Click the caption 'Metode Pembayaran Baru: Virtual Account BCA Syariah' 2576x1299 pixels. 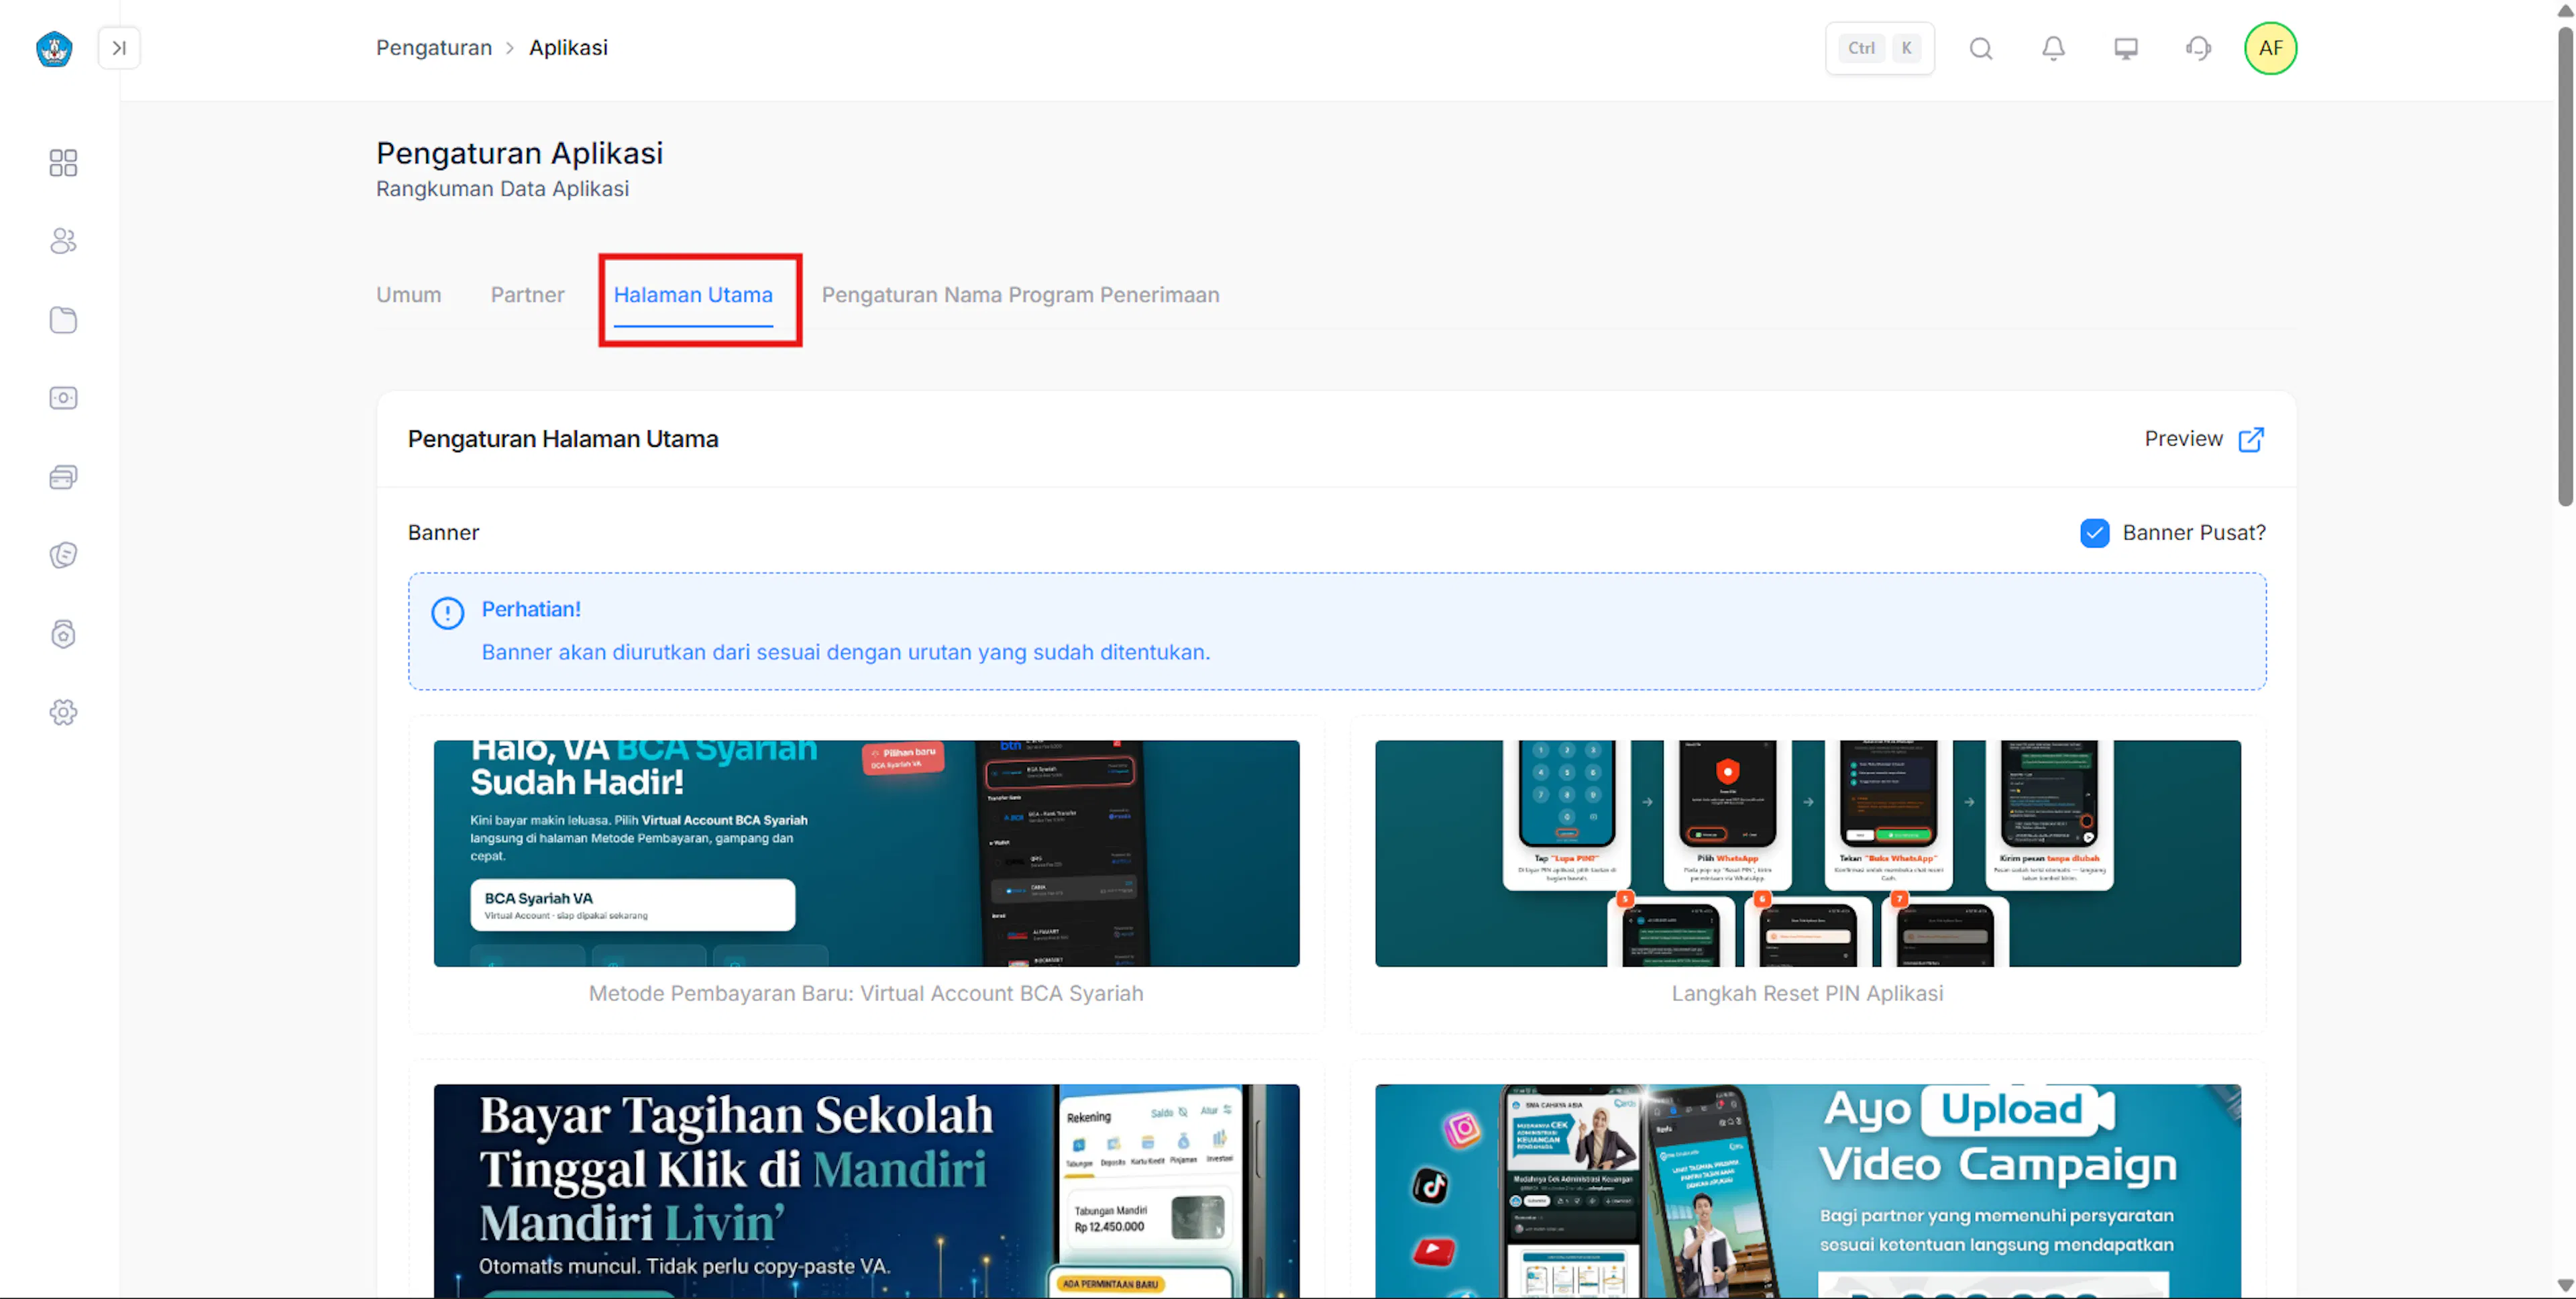[866, 993]
